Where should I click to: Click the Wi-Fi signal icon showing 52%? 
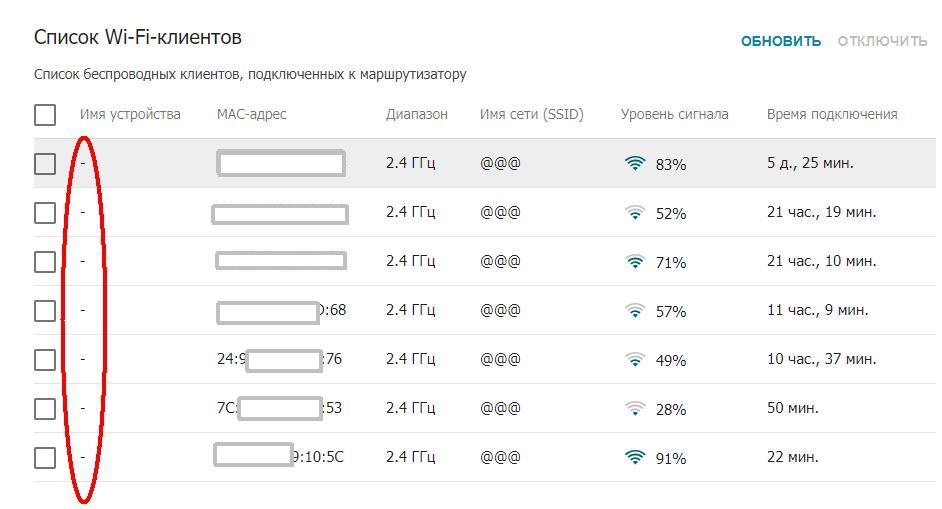point(635,212)
